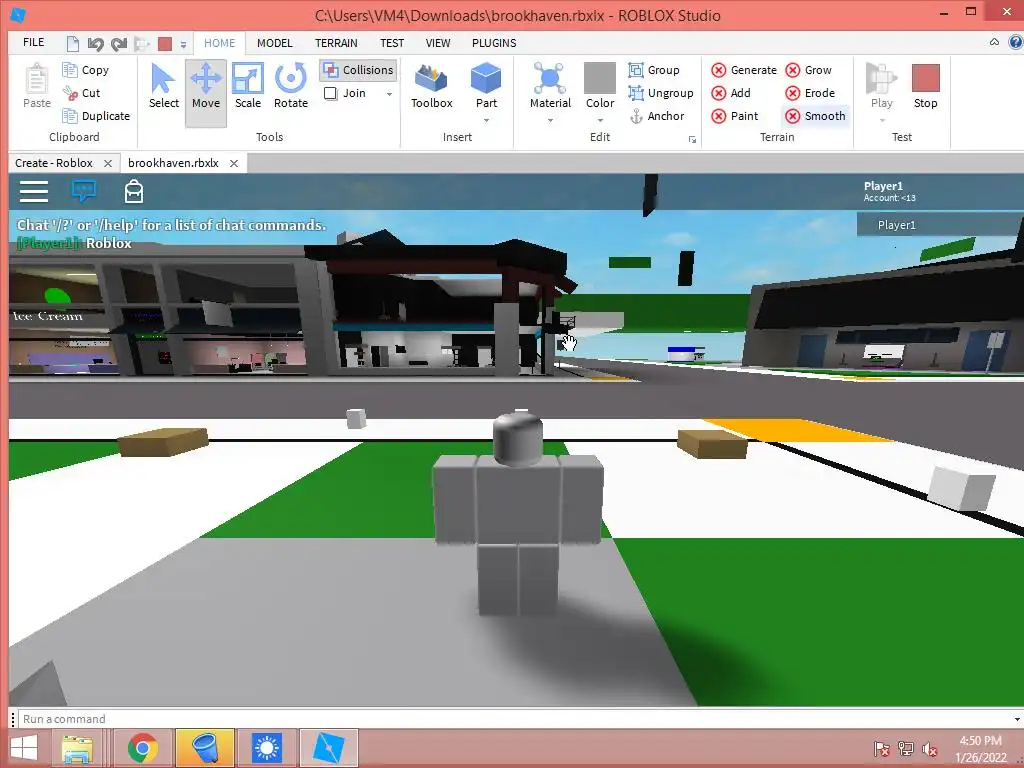Image resolution: width=1024 pixels, height=768 pixels.
Task: Select the Move tool
Action: [206, 92]
